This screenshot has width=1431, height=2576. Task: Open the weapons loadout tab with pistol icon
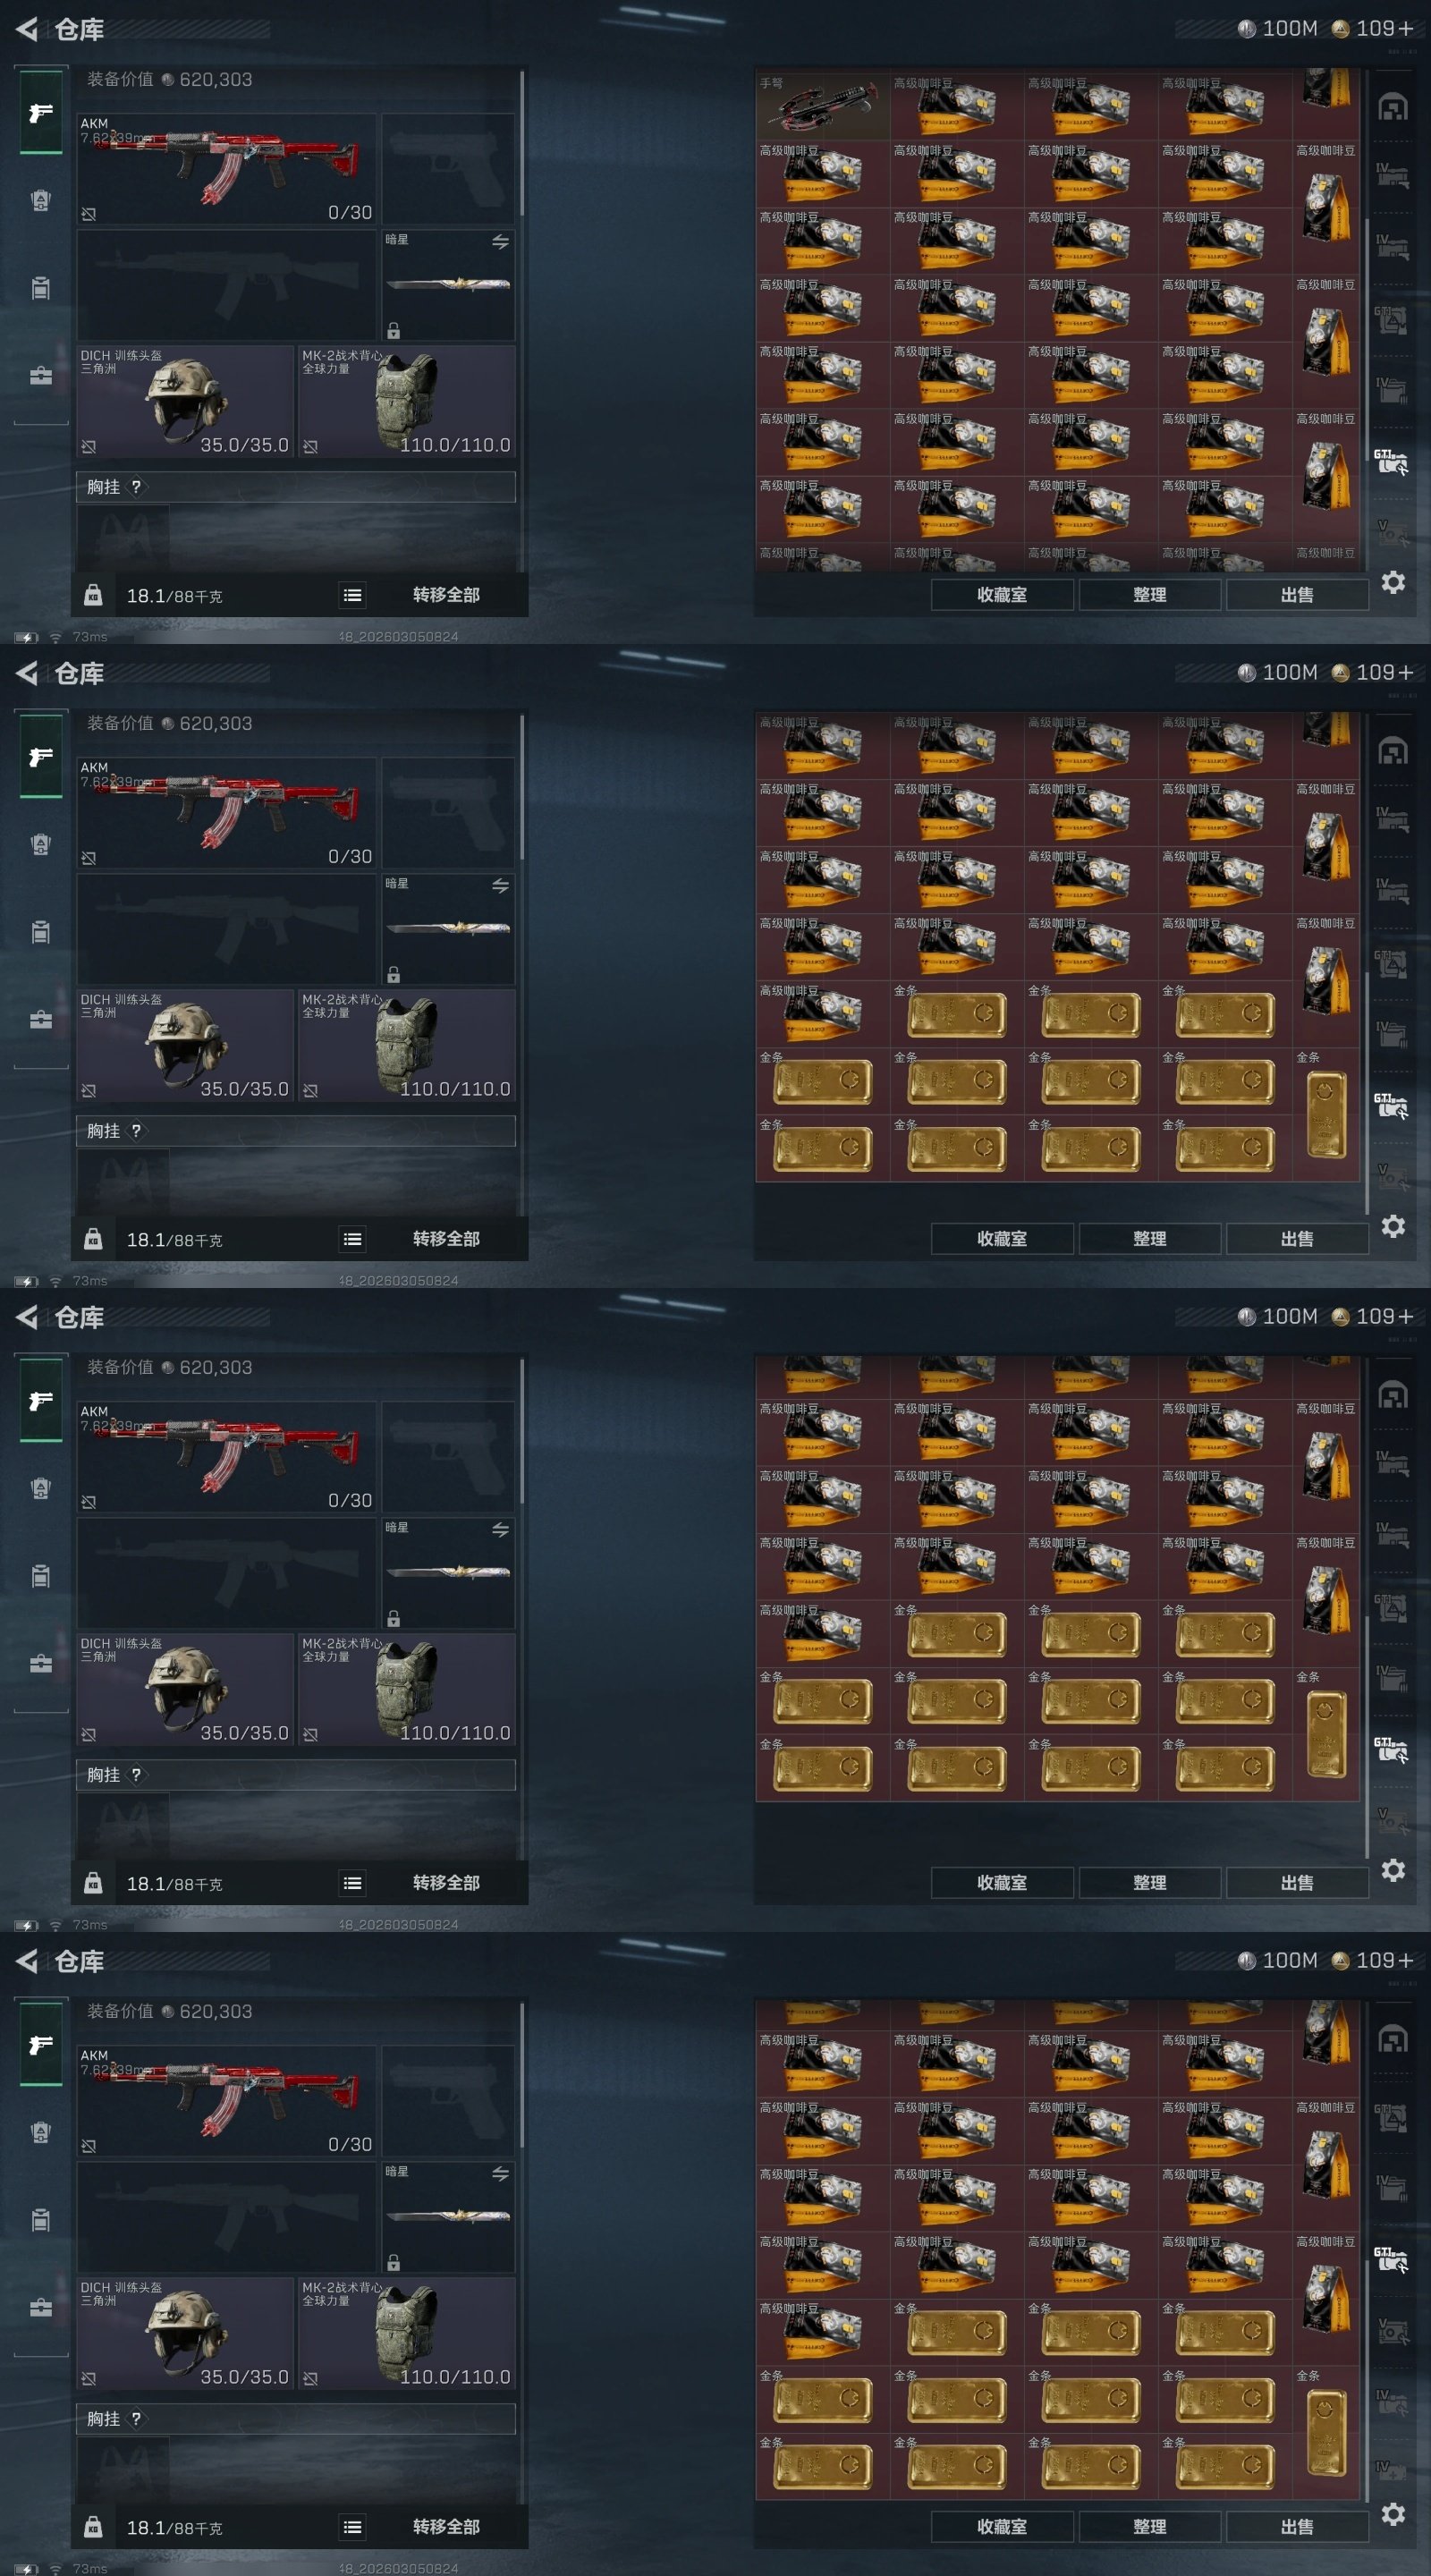coord(41,113)
